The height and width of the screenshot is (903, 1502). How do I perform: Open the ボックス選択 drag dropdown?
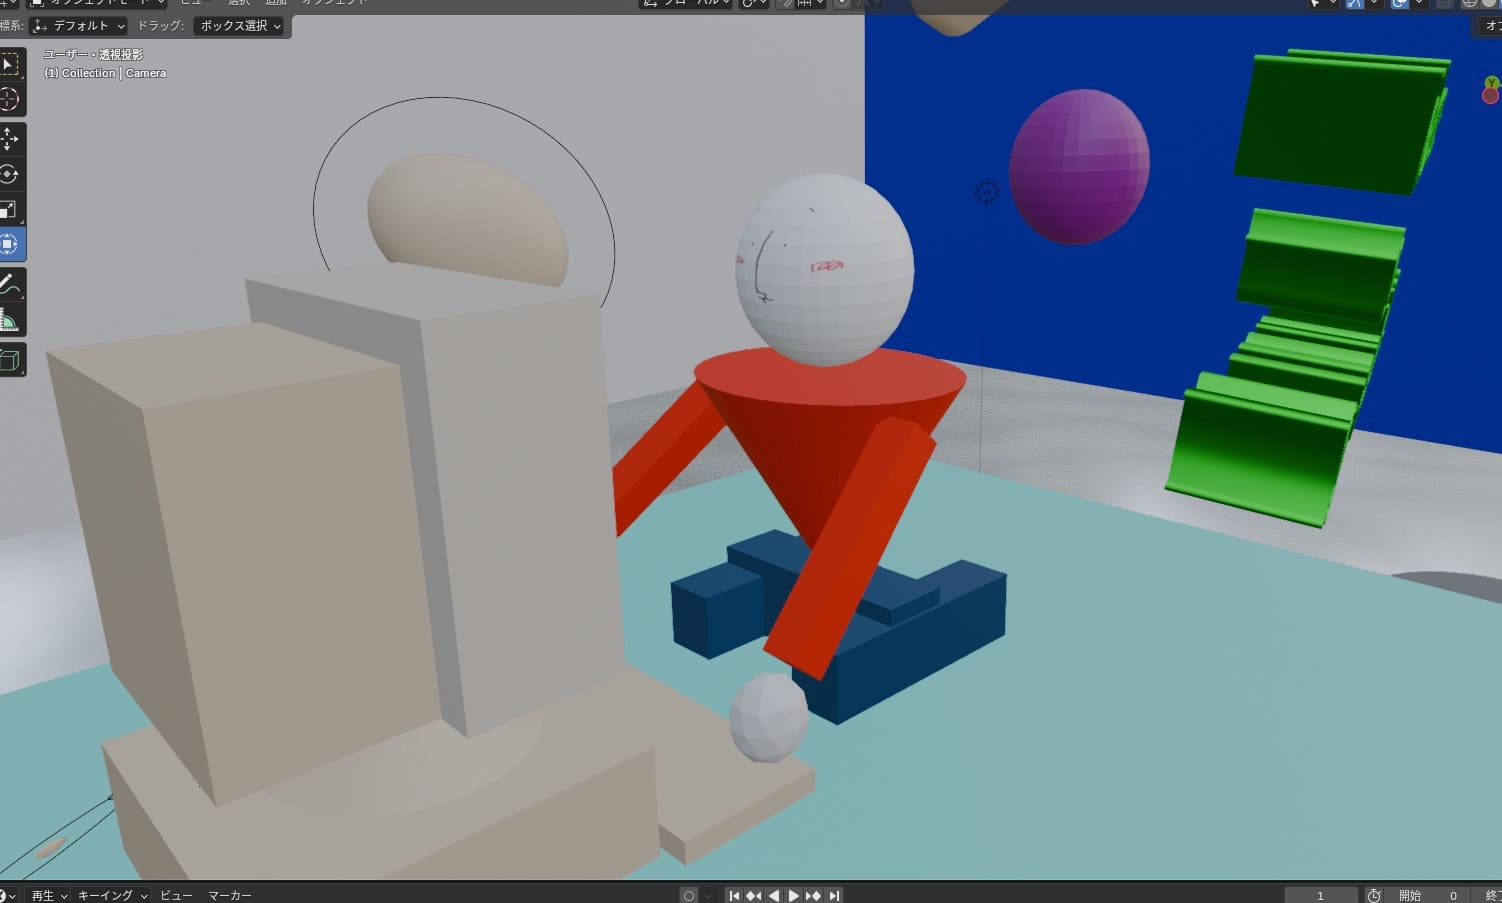click(240, 26)
